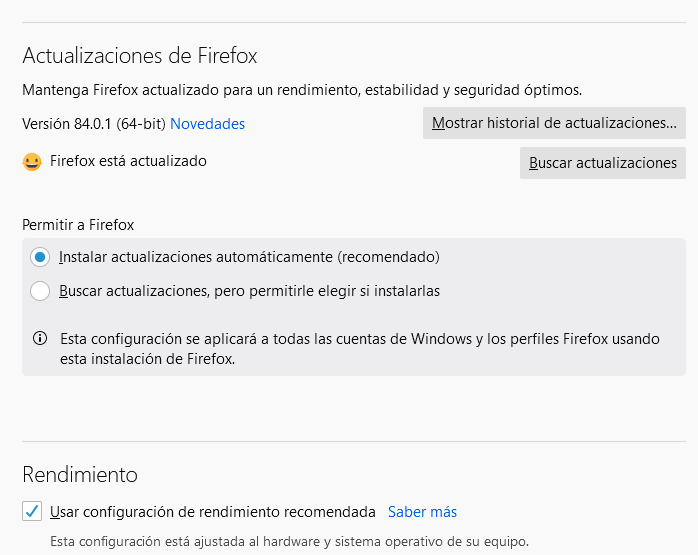This screenshot has width=698, height=555.
Task: Click the Mantenga Firefox actualizado description text
Action: point(302,90)
